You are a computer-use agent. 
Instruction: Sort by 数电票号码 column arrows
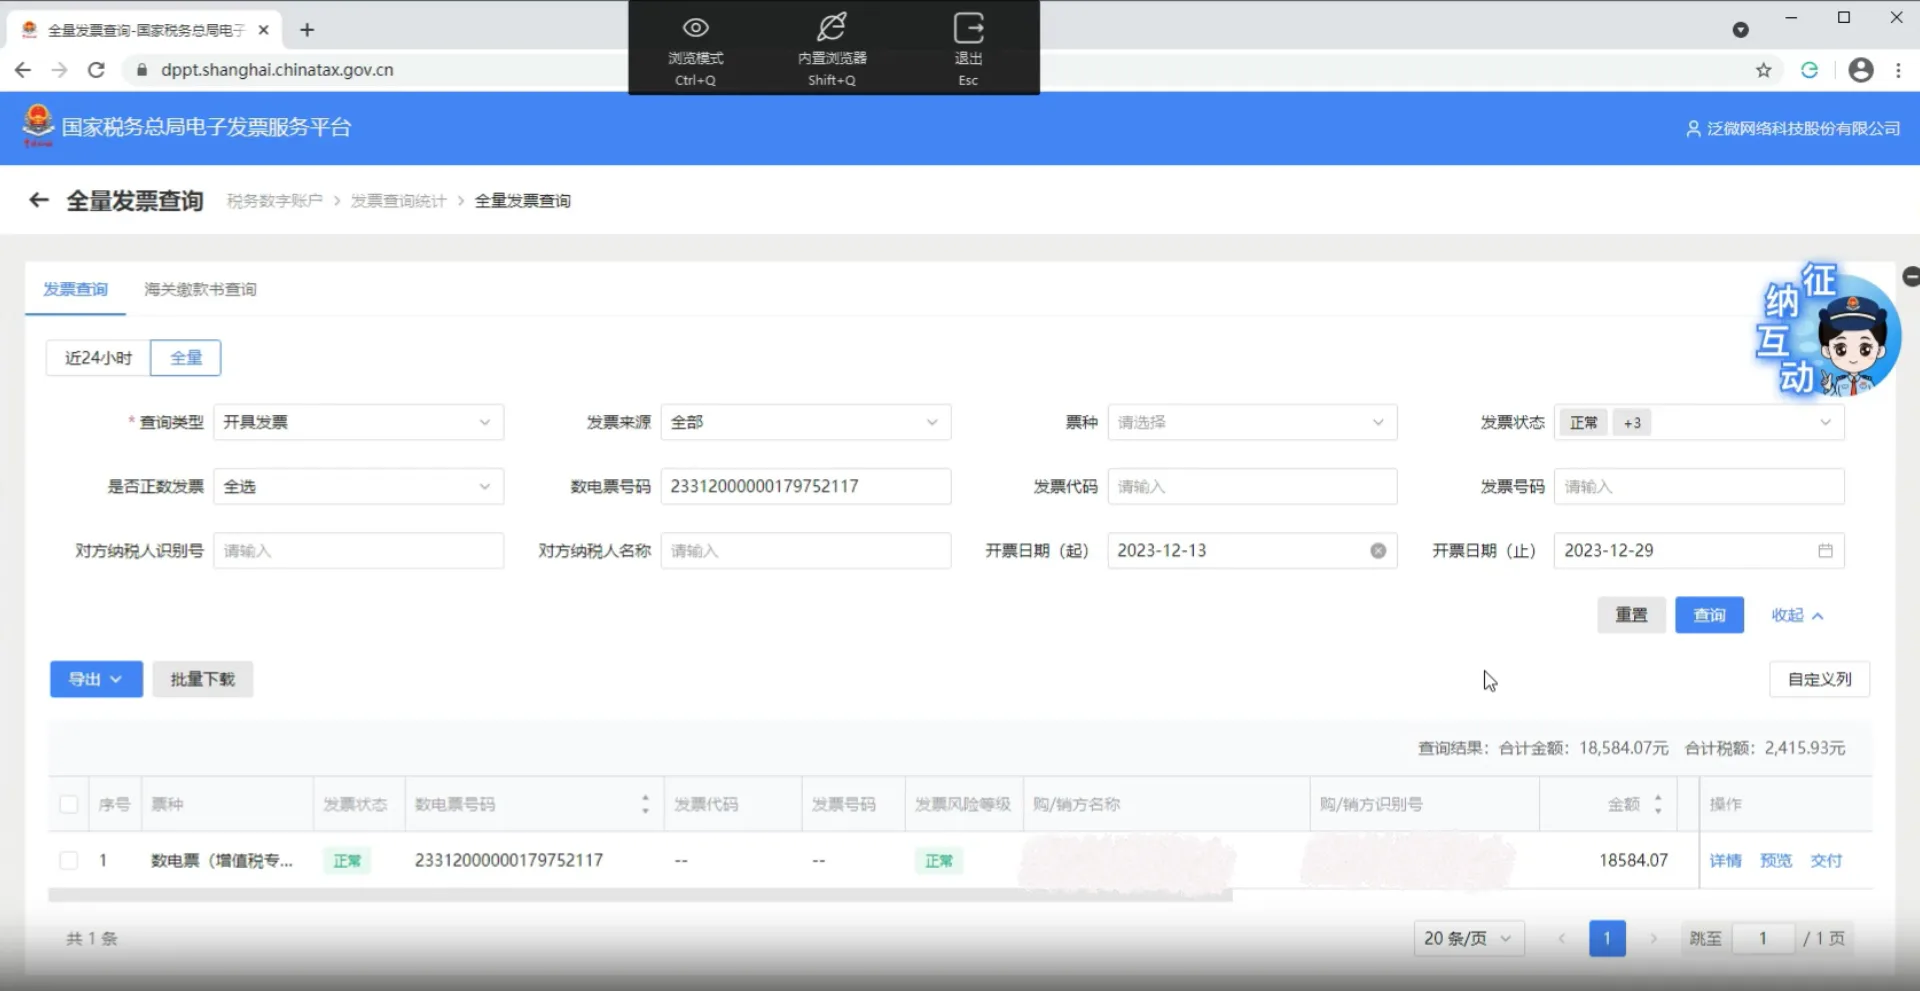coord(645,804)
